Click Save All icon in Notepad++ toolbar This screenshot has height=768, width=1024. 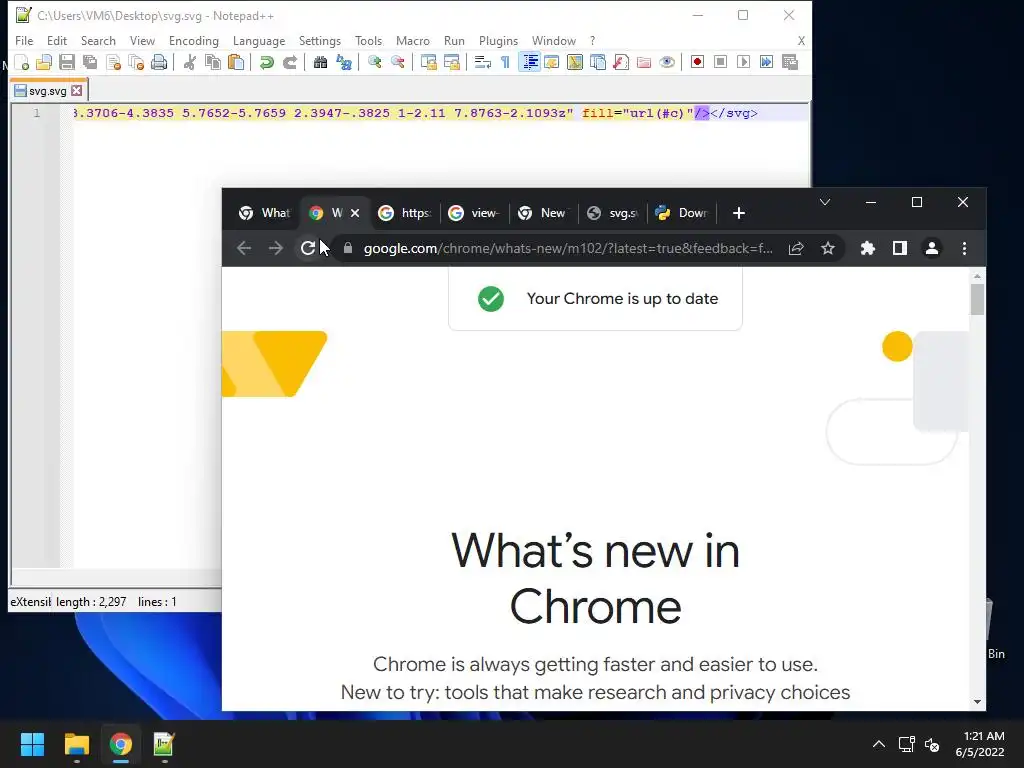90,62
